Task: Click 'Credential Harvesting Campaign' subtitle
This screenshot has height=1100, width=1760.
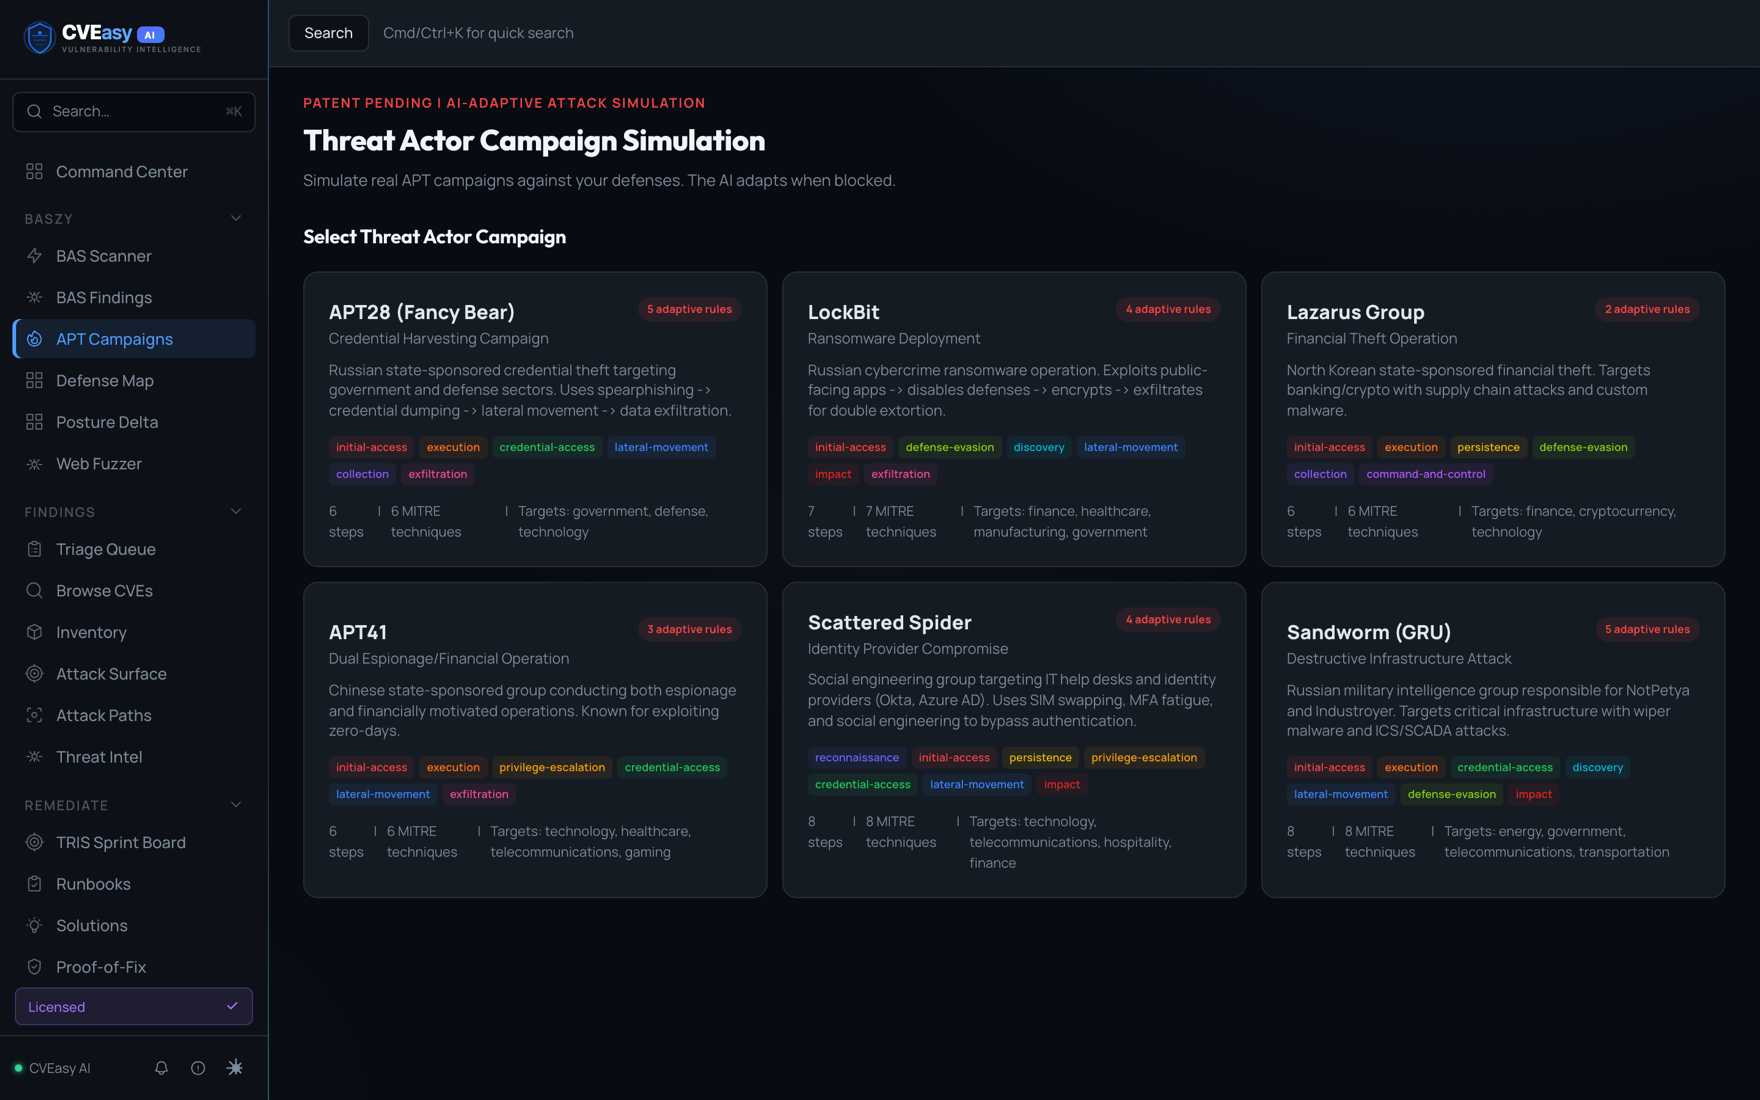Action: (x=438, y=339)
